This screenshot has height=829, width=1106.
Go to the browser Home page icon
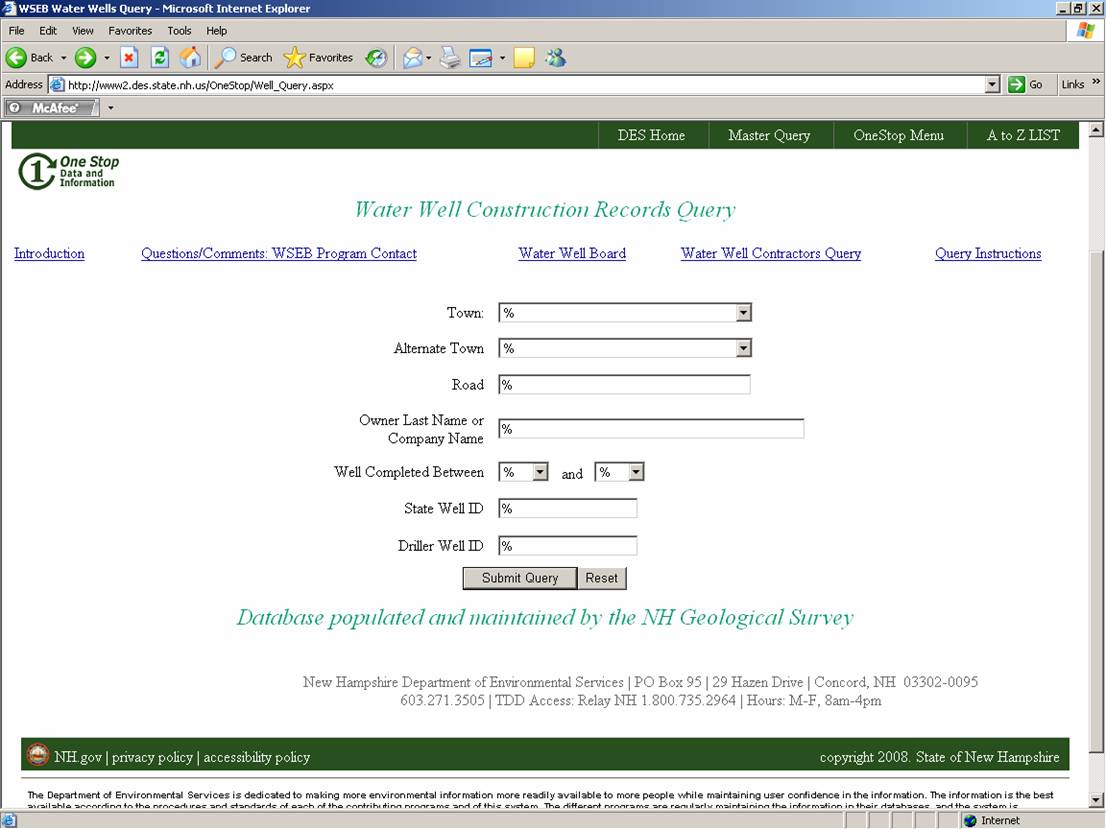190,58
